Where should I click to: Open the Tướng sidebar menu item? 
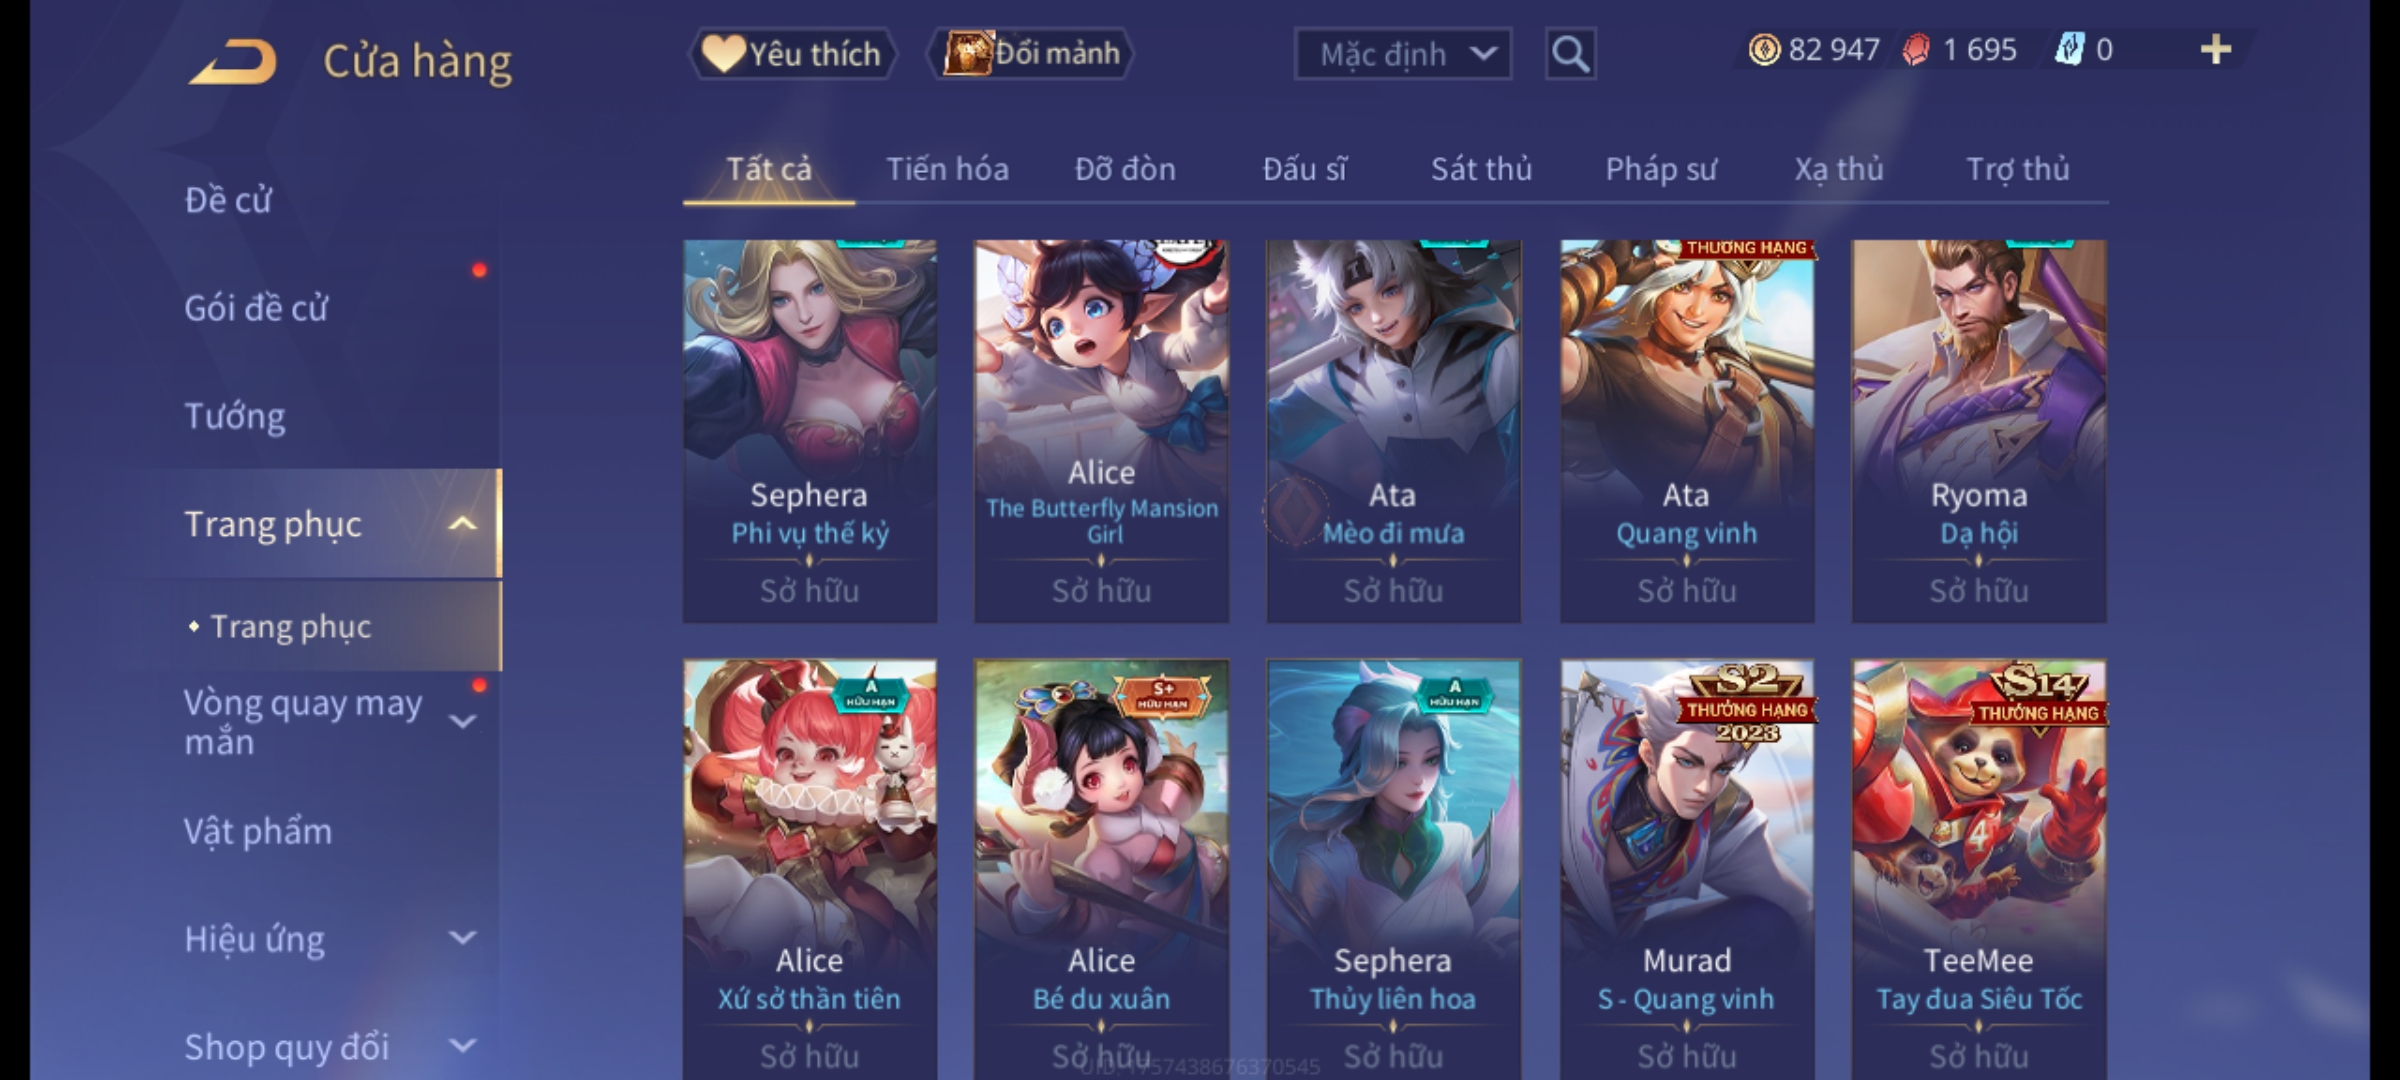[235, 416]
